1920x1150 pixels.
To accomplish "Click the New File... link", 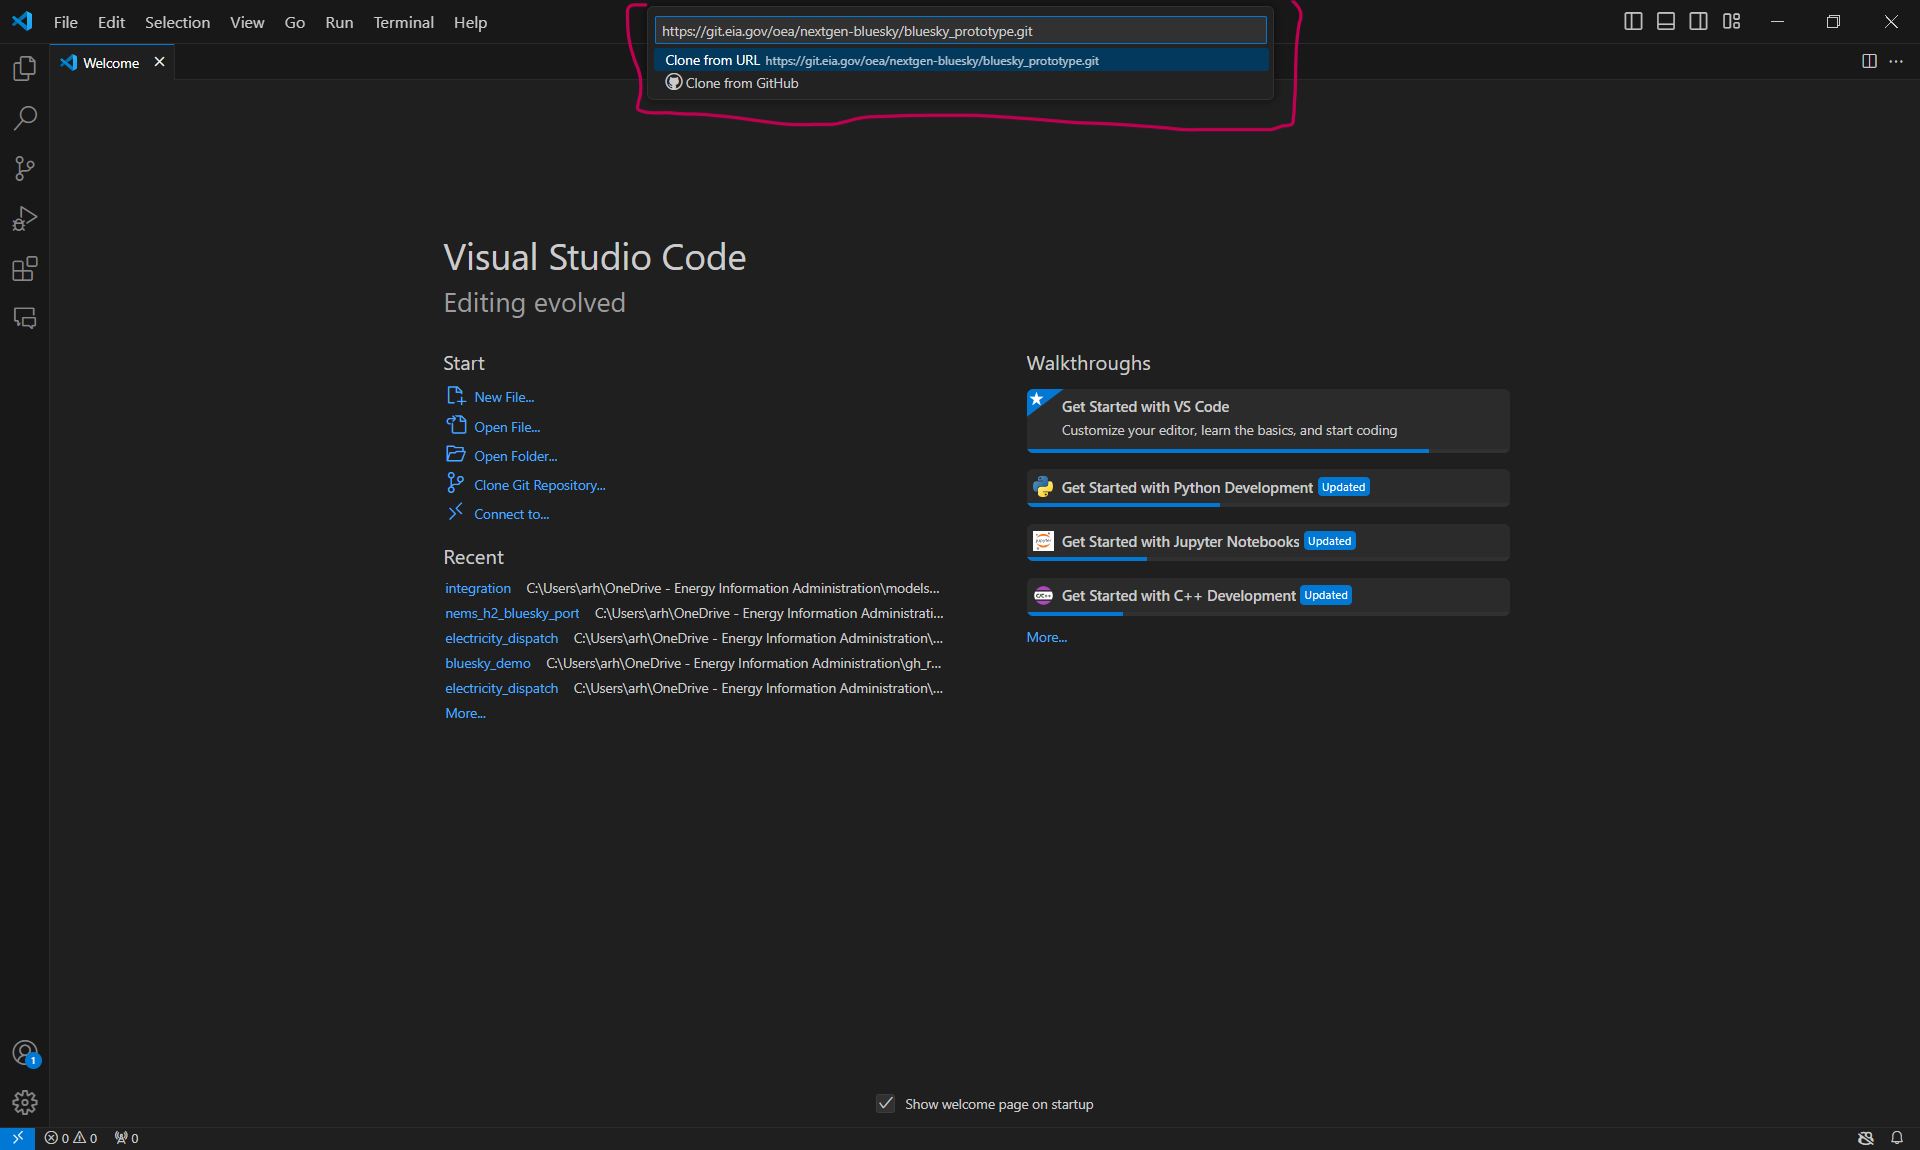I will (503, 397).
